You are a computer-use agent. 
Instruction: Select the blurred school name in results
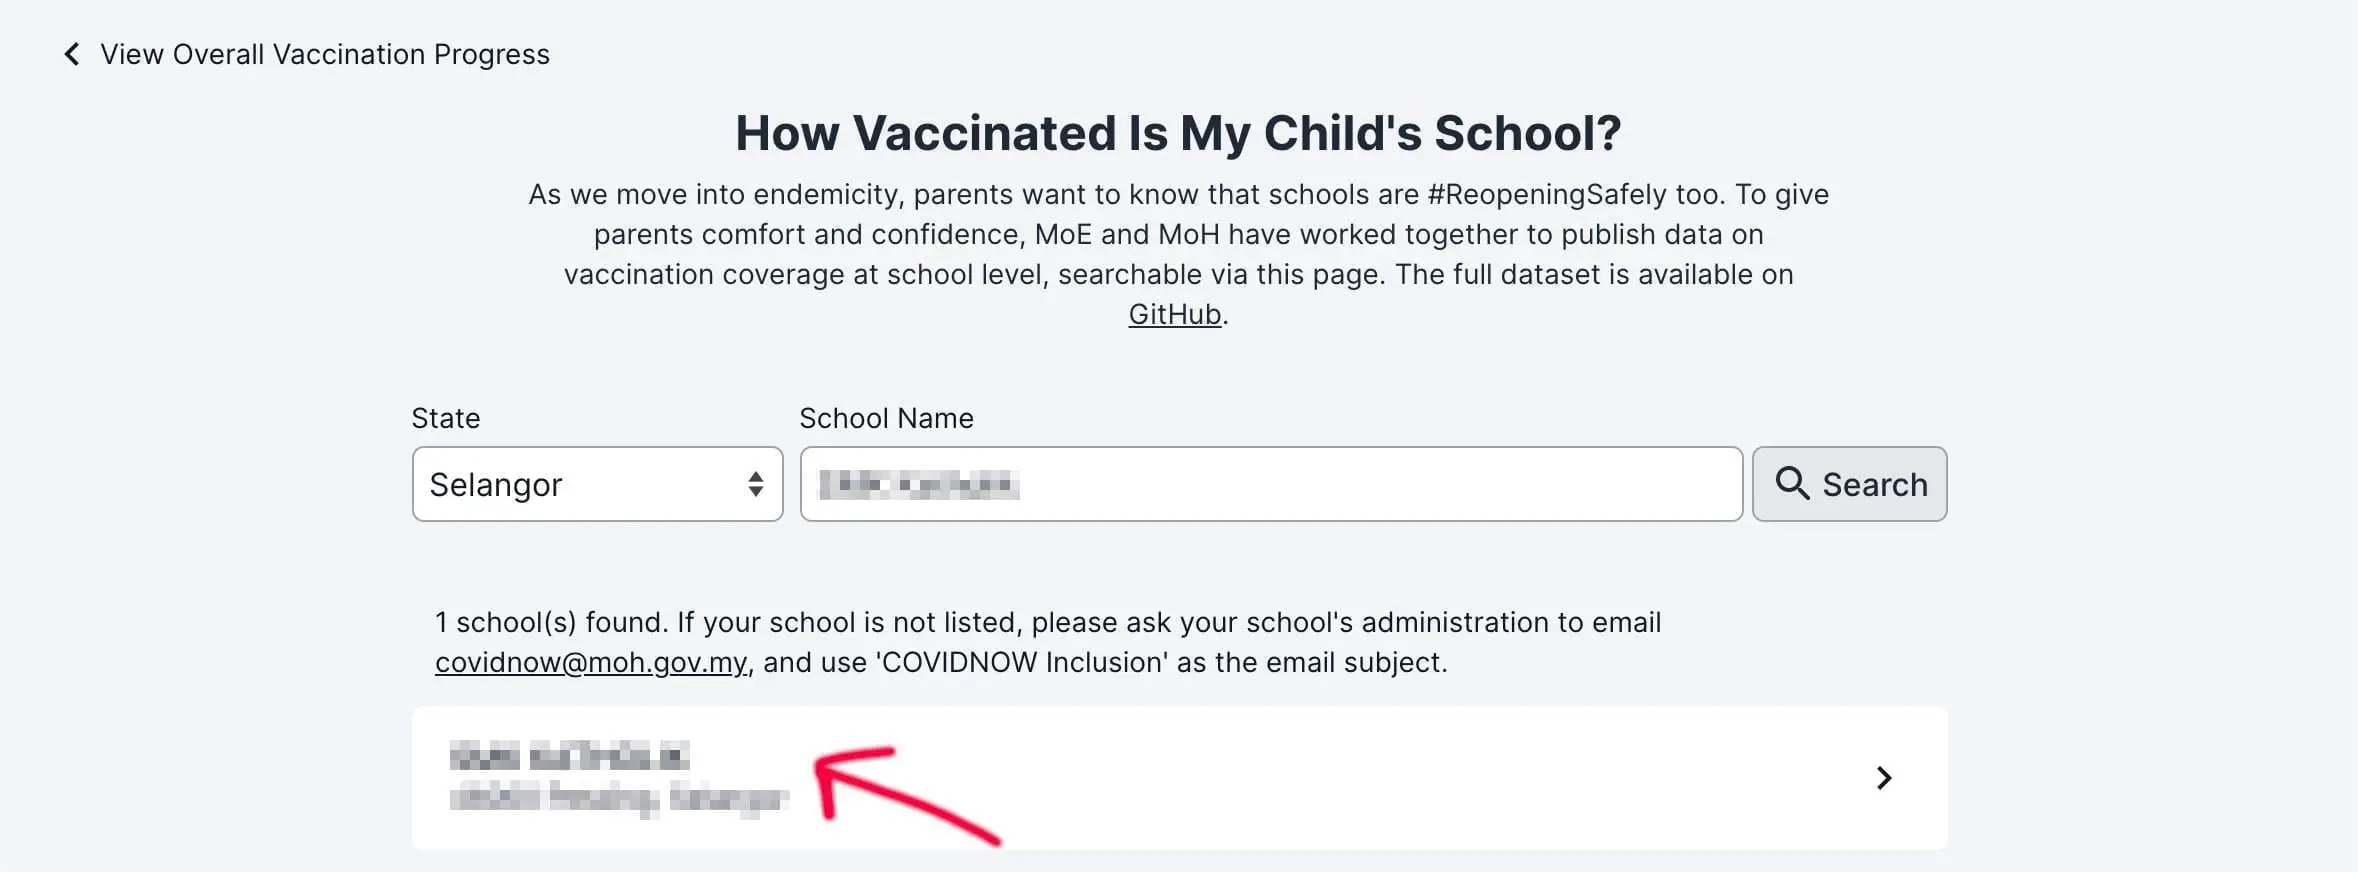click(x=569, y=755)
